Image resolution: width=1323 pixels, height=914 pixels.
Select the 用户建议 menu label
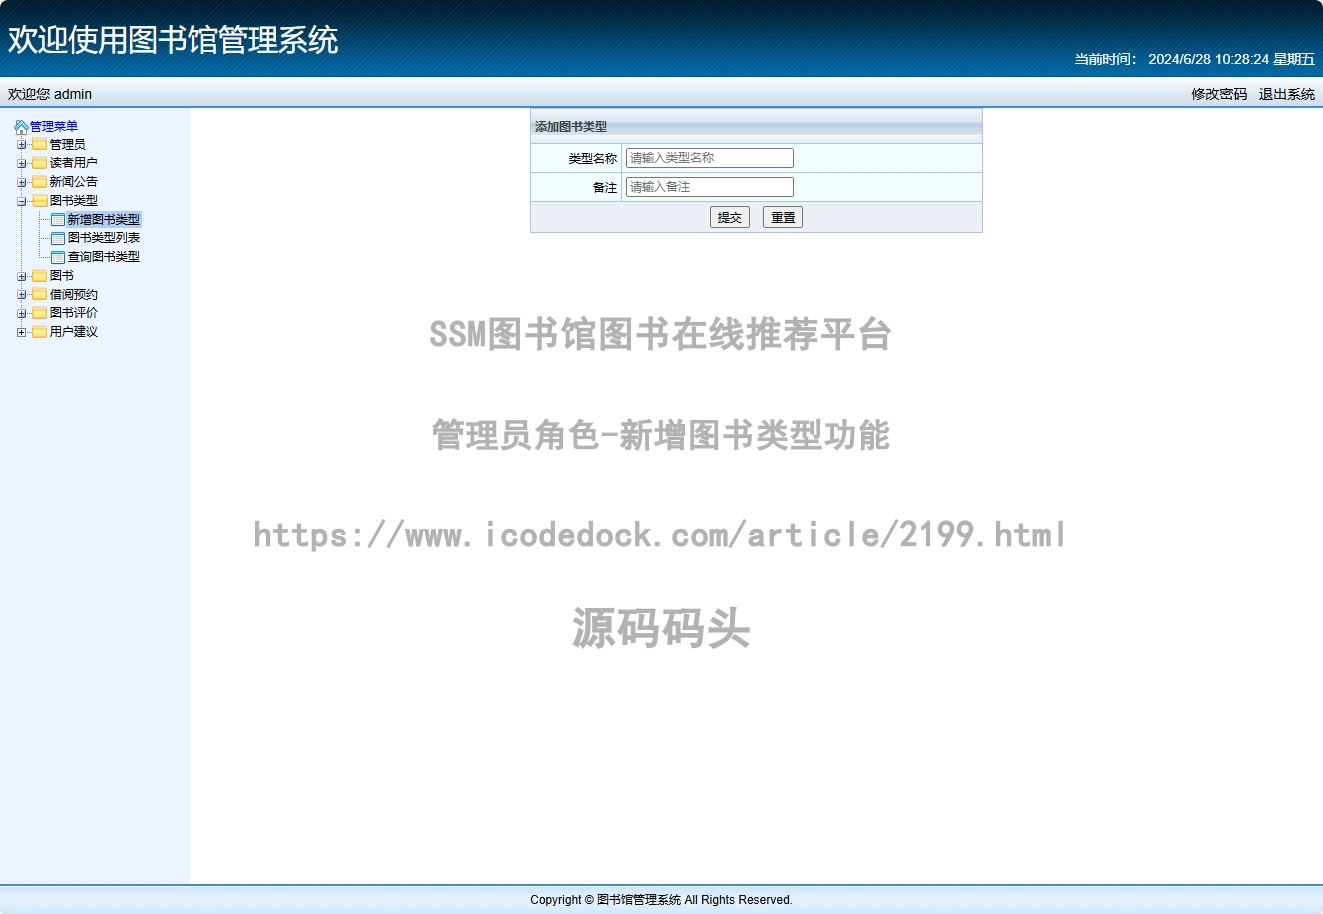(74, 332)
